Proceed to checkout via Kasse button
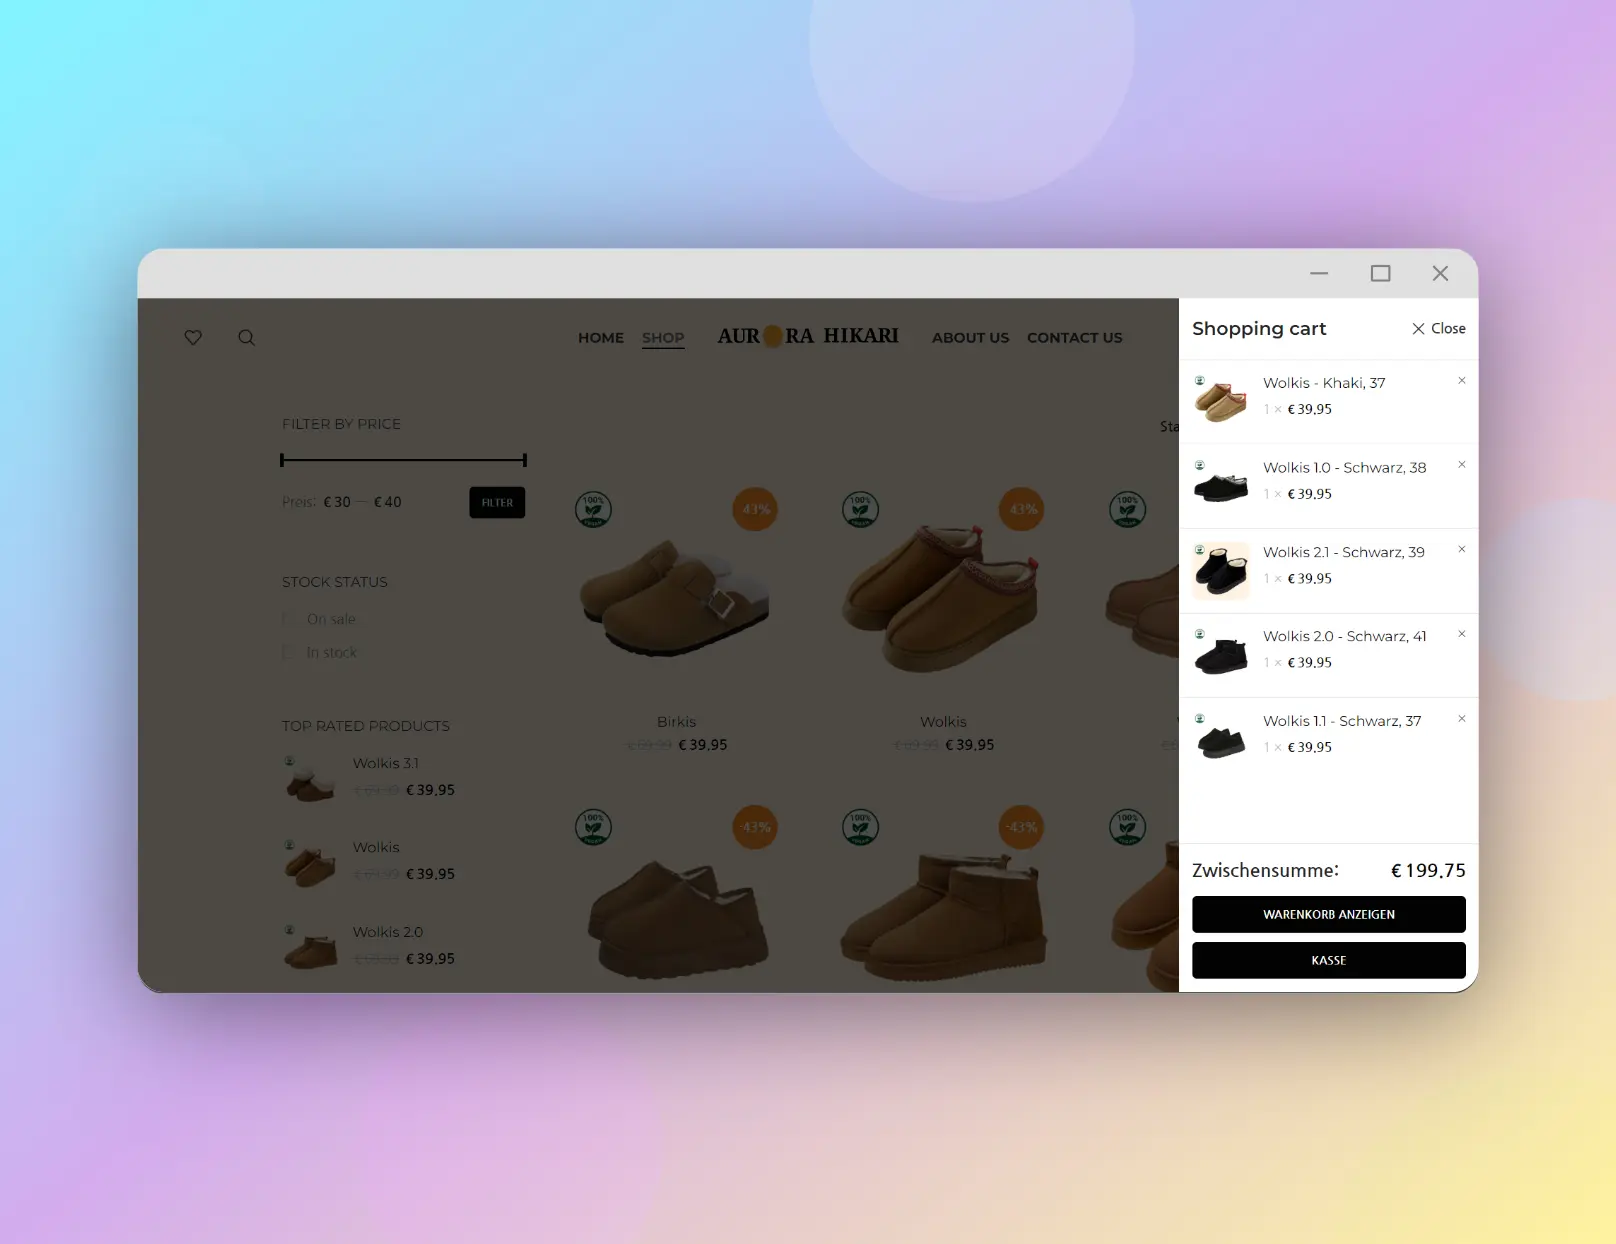Viewport: 1616px width, 1244px height. (1328, 961)
